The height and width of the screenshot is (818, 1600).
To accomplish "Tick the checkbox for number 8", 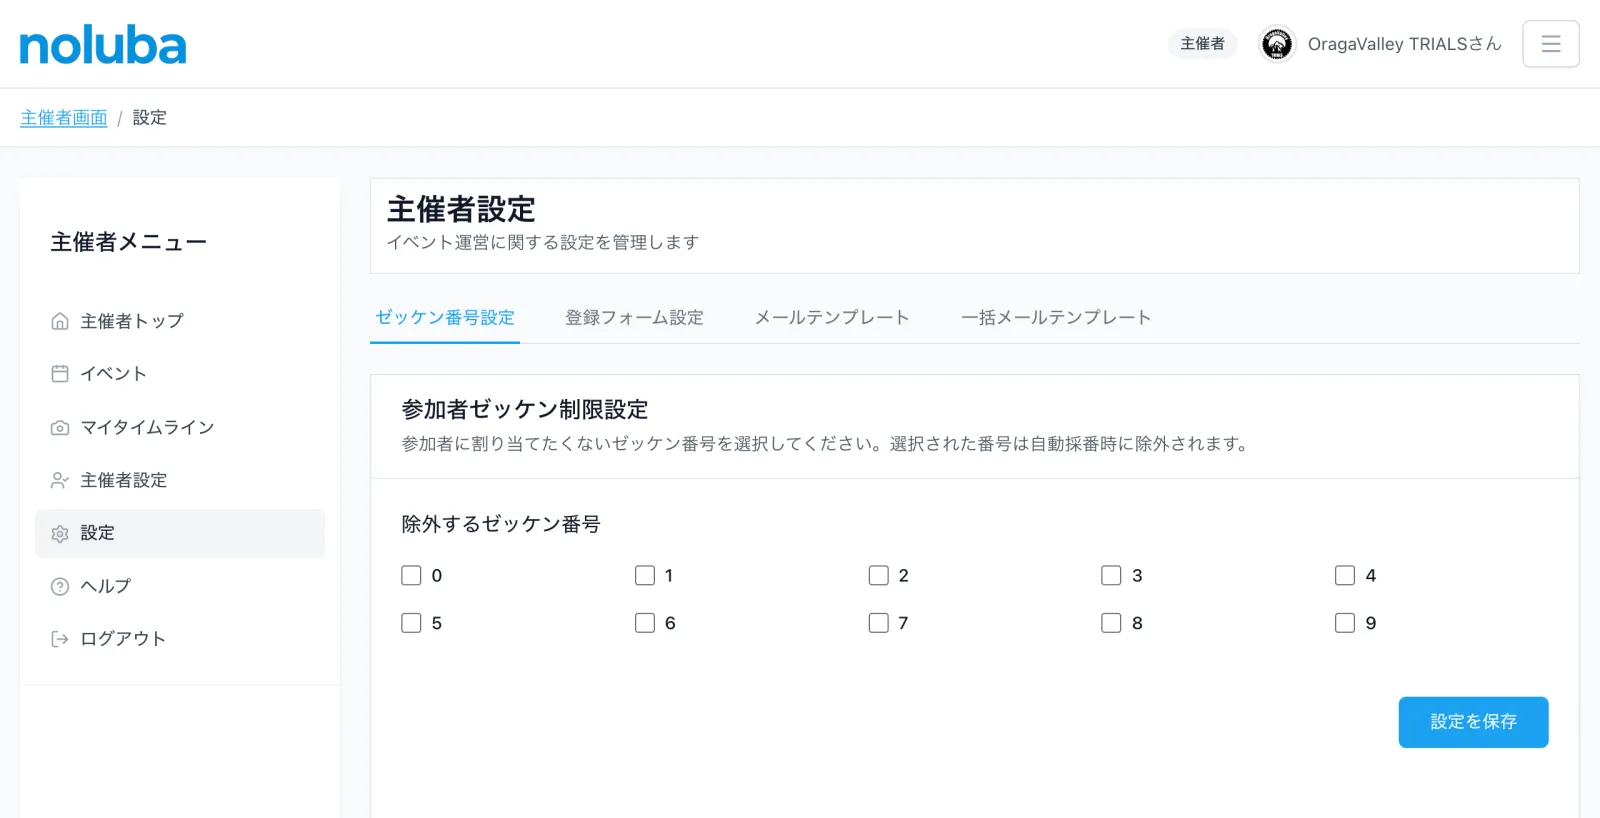I will 1111,623.
